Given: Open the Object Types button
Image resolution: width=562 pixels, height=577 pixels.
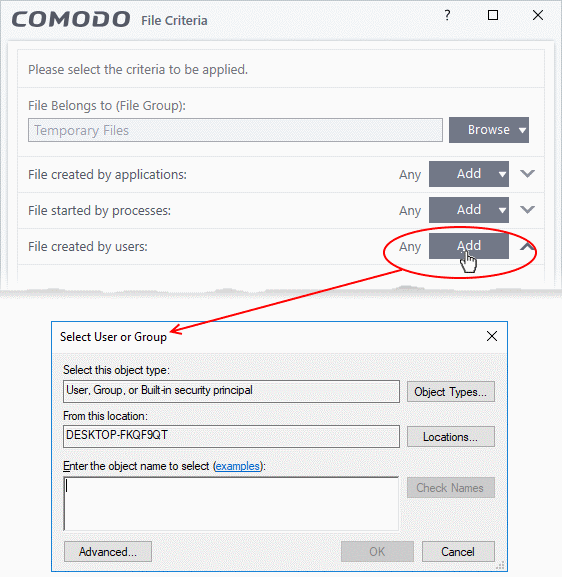Looking at the screenshot, I should 450,392.
